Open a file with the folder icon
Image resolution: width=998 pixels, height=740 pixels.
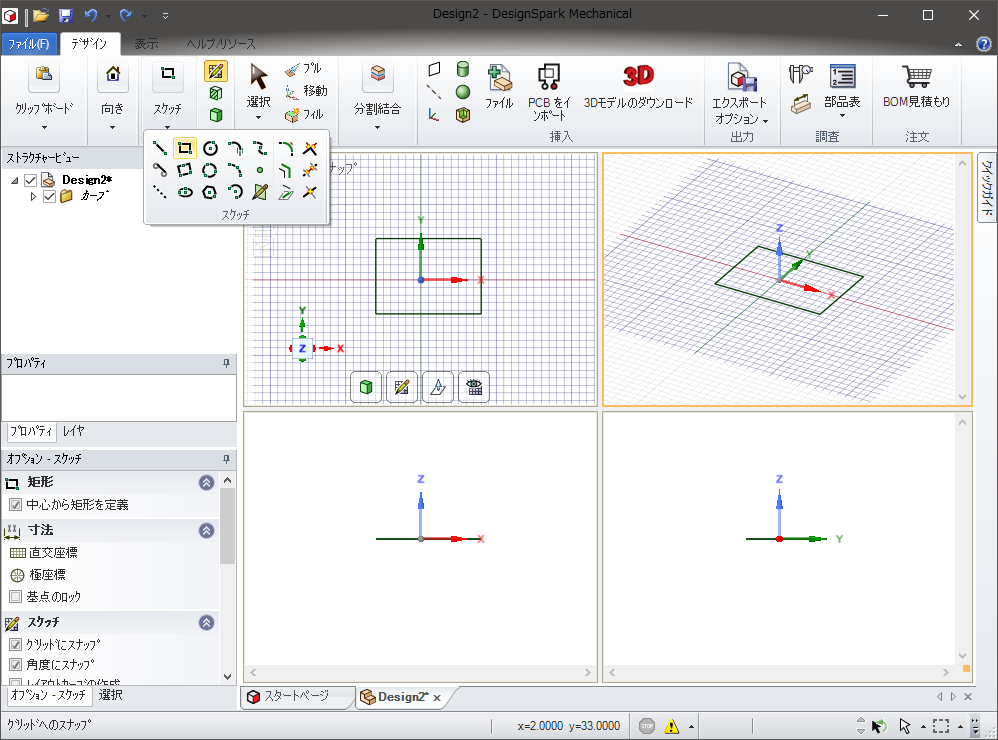tap(41, 15)
